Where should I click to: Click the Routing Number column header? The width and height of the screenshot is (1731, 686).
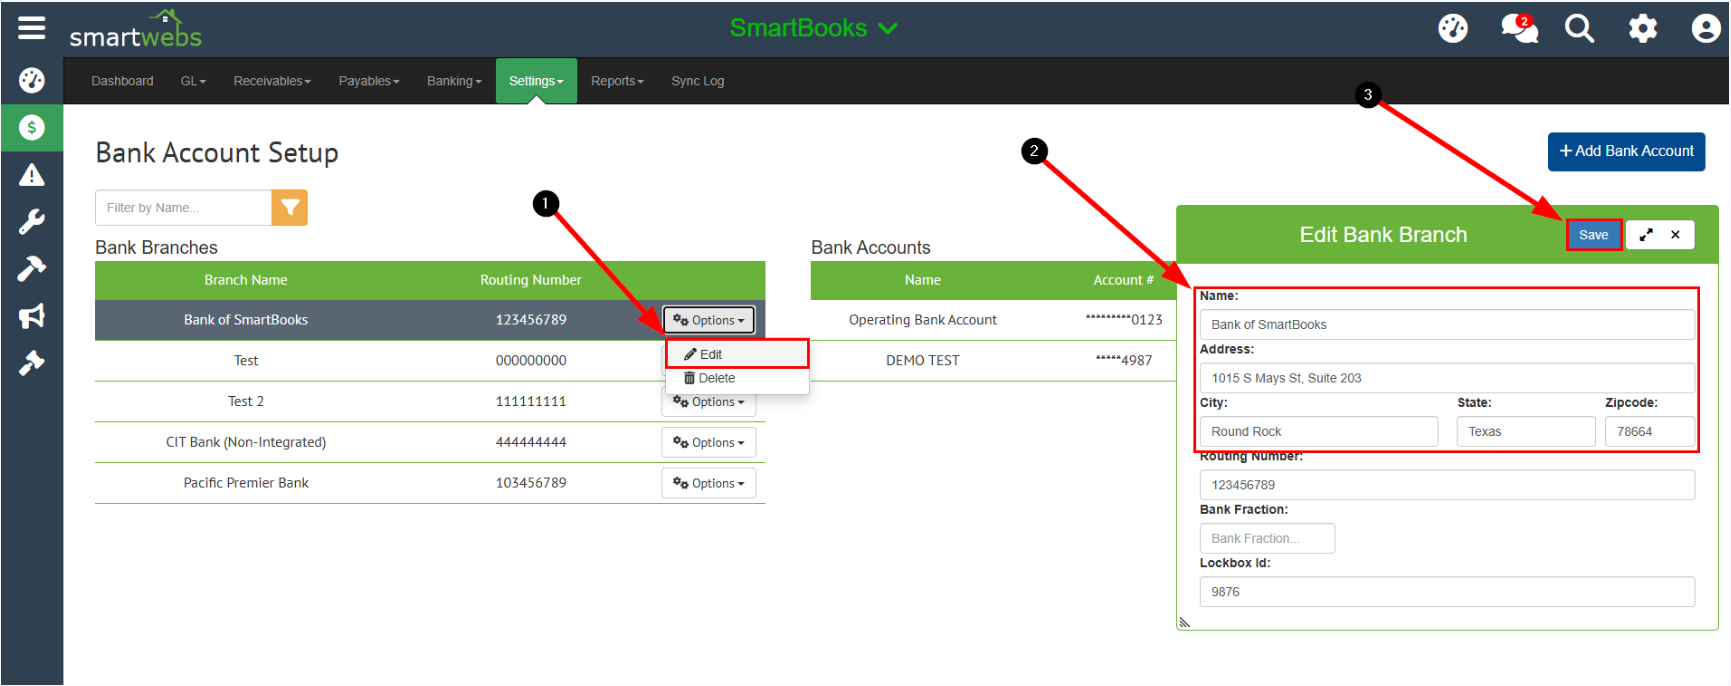click(531, 280)
